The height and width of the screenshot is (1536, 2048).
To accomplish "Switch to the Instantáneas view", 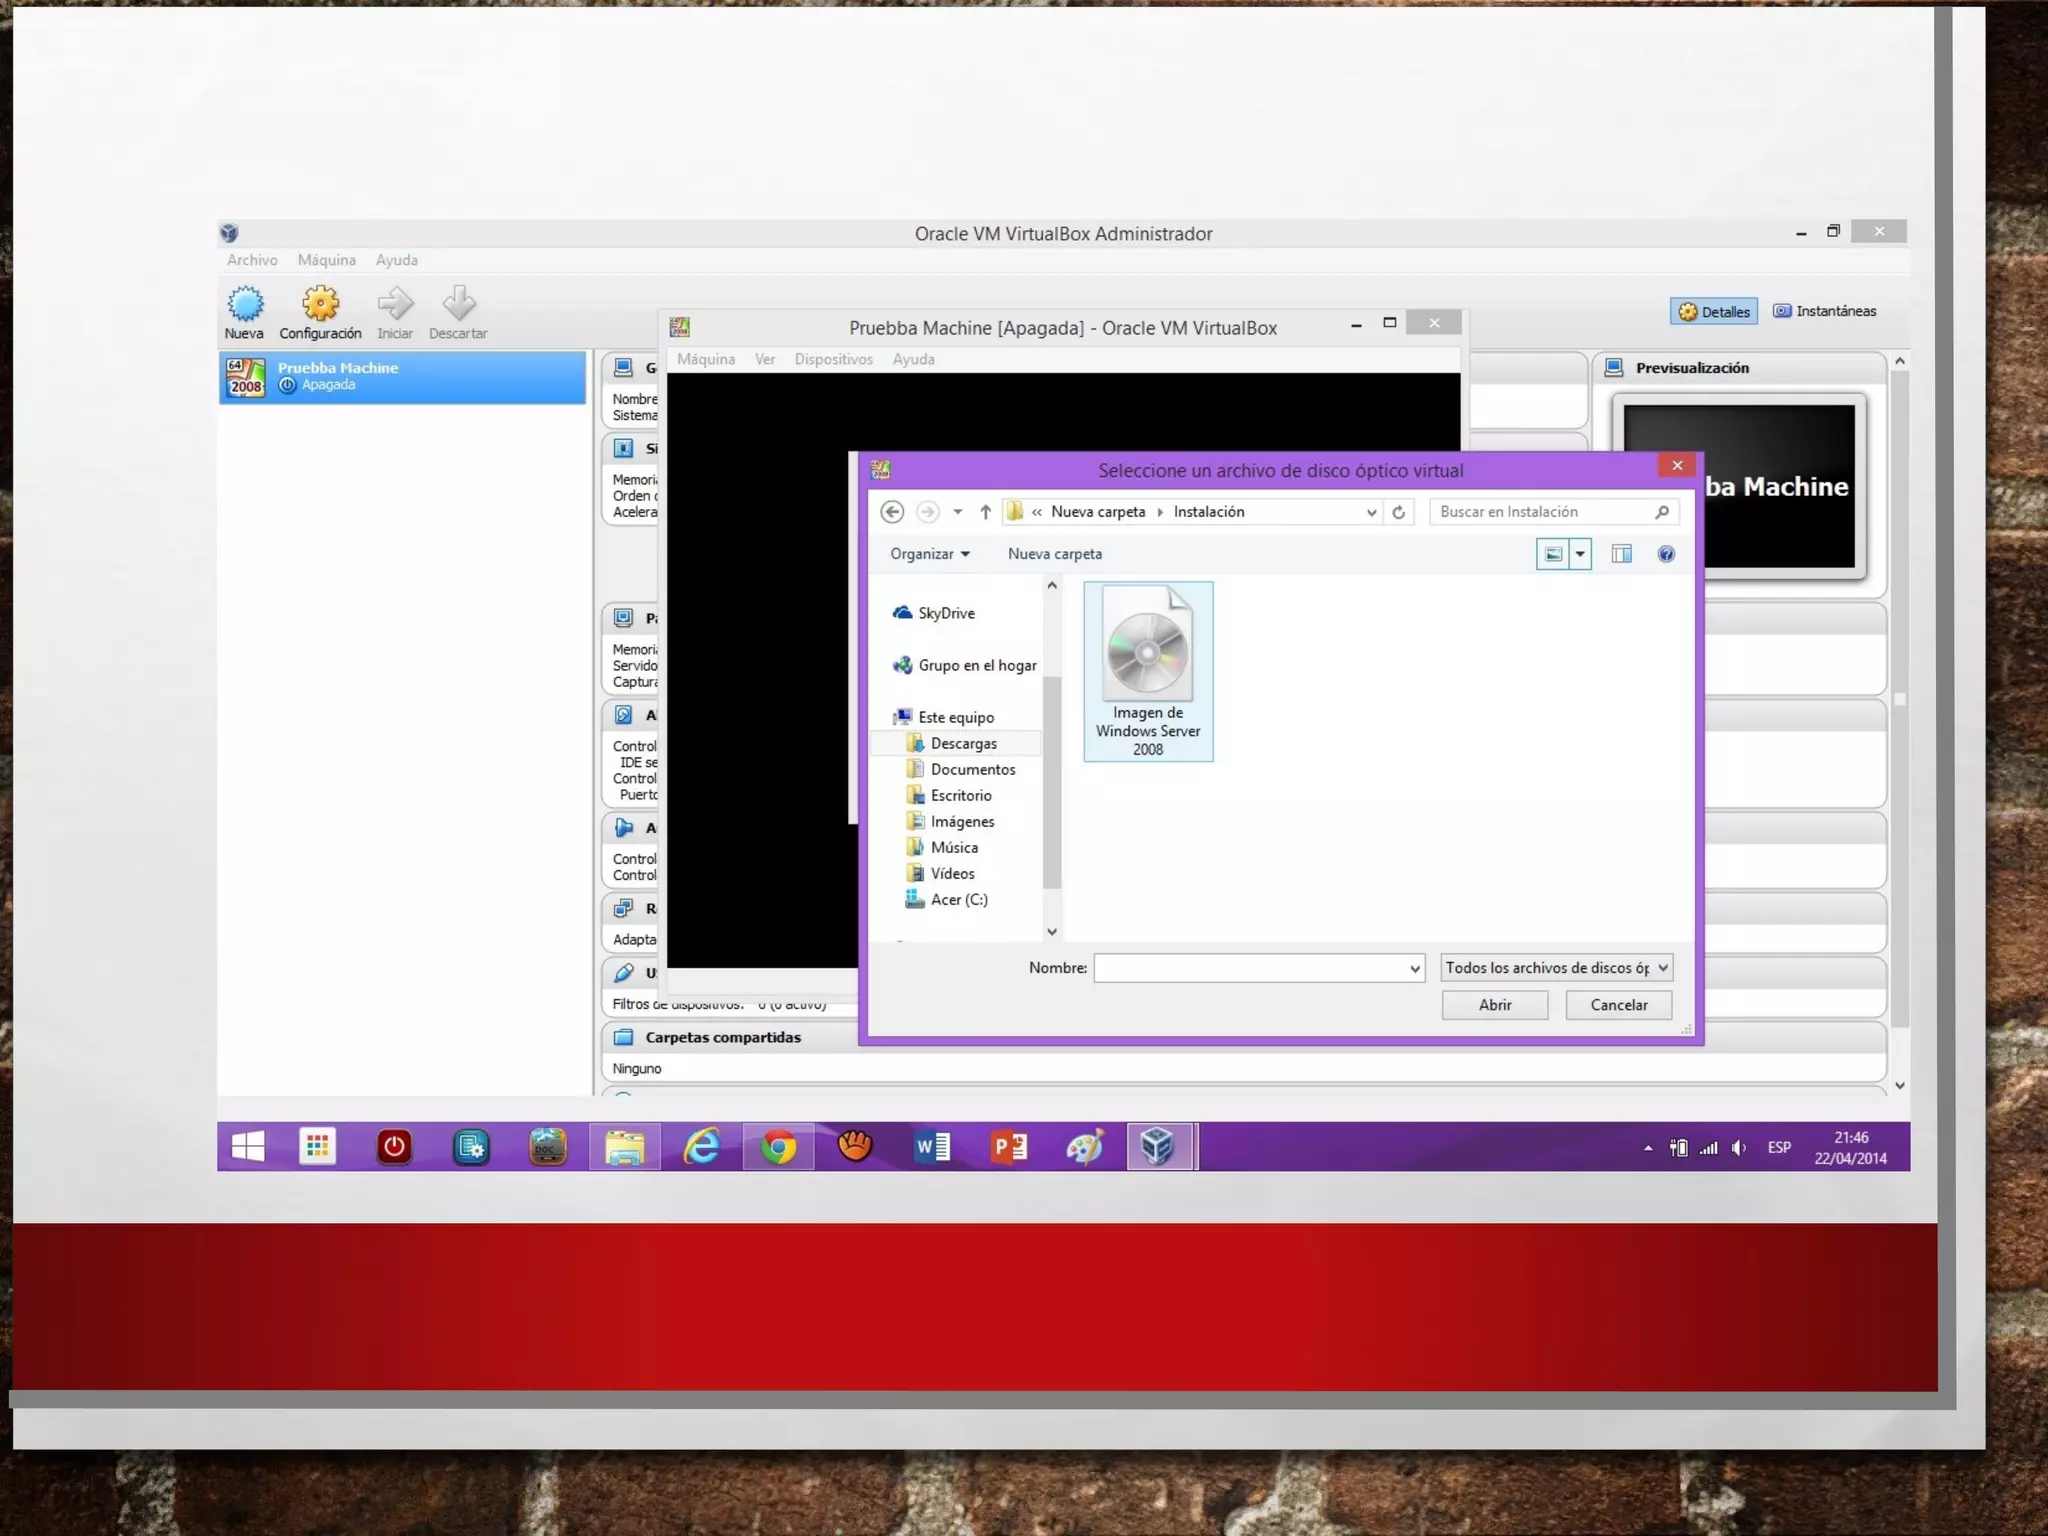I will click(1825, 311).
